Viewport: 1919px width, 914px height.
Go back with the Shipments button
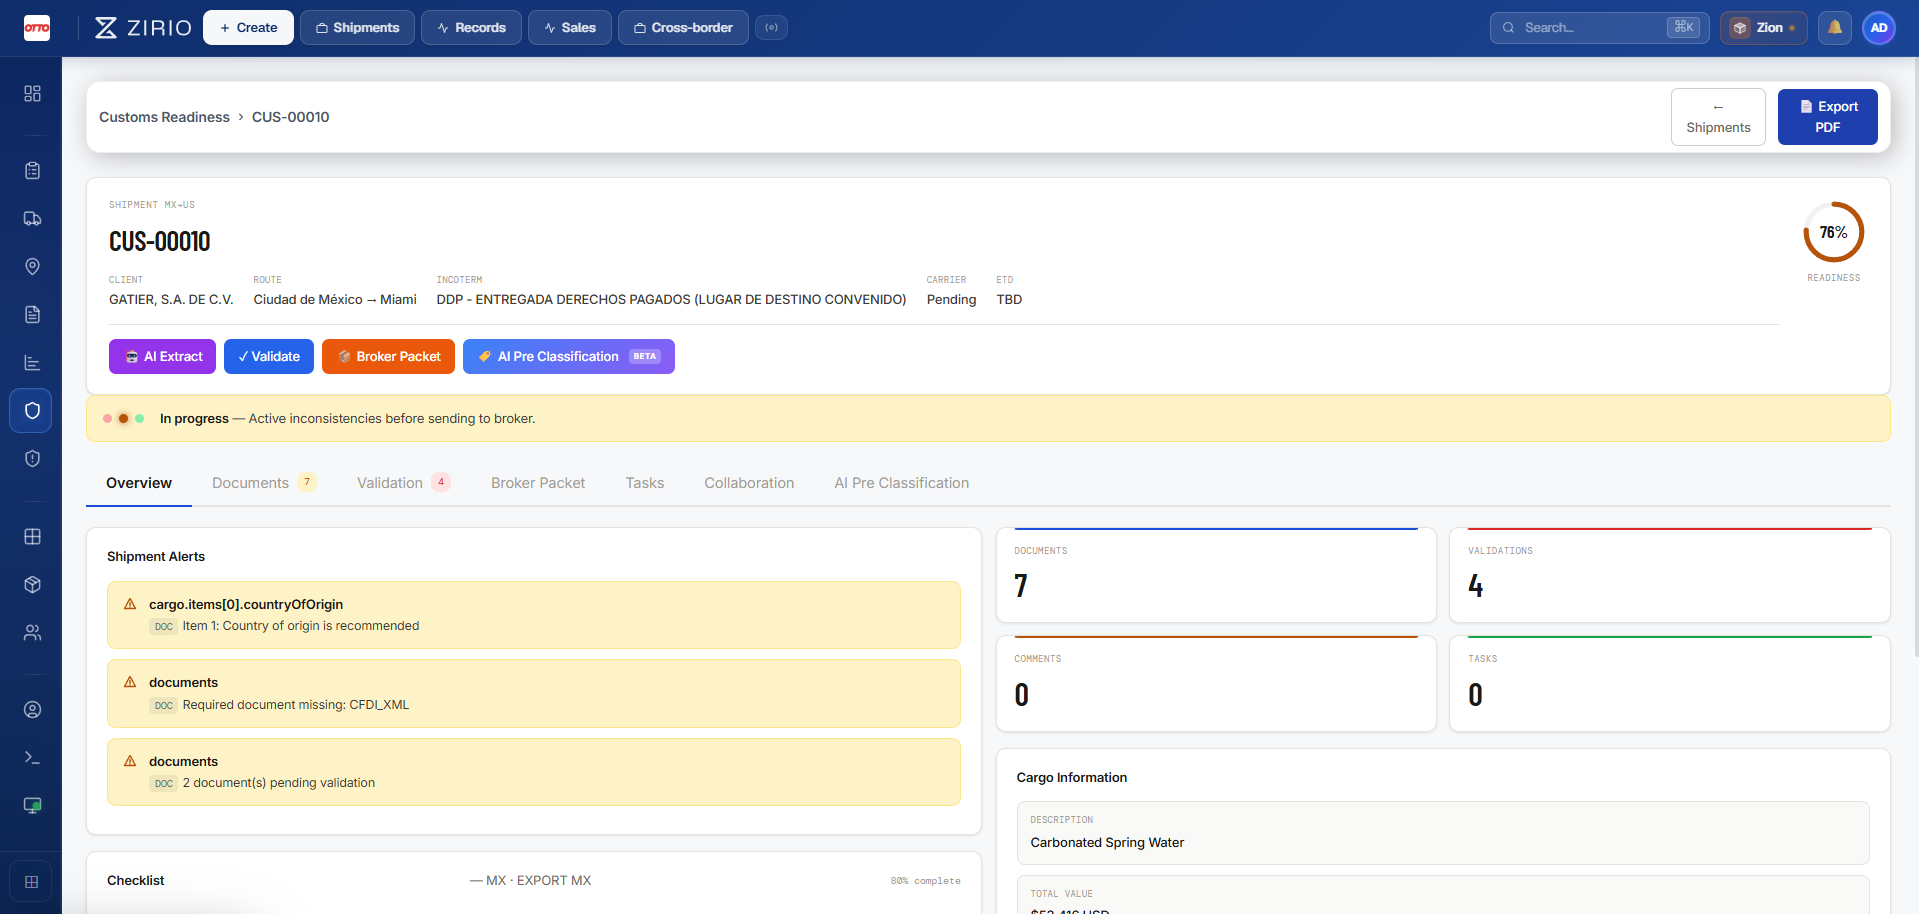[x=1718, y=117]
